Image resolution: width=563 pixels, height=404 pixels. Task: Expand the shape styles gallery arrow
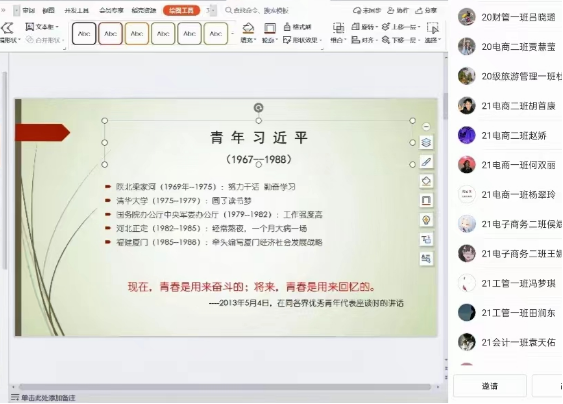[x=233, y=34]
